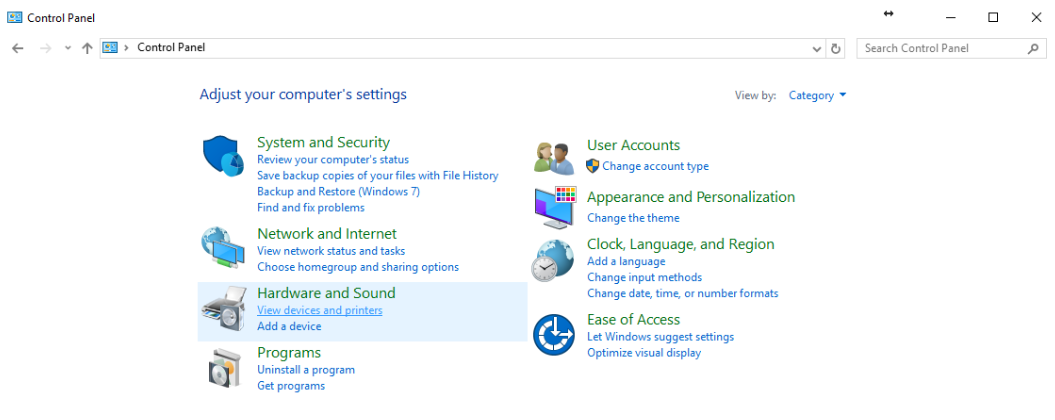The width and height of the screenshot is (1055, 420).
Task: Open Optimize visual display link
Action: pos(644,353)
